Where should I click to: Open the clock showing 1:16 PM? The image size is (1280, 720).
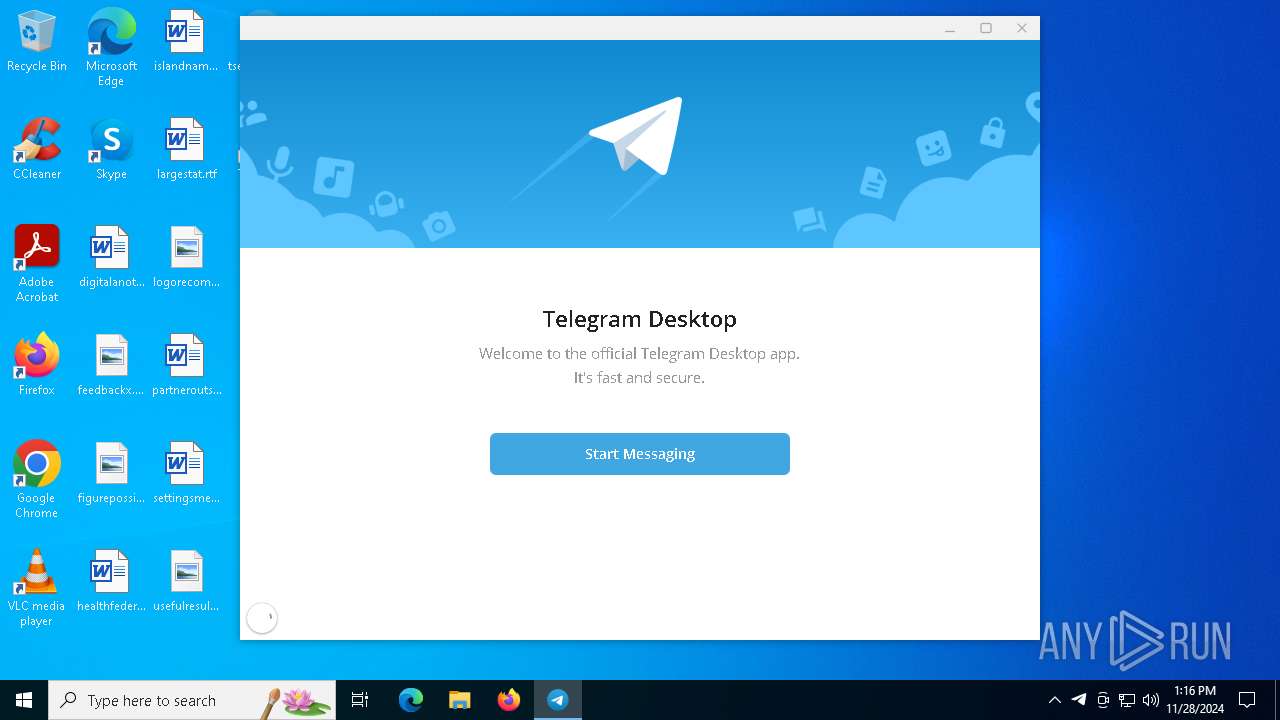pos(1195,700)
